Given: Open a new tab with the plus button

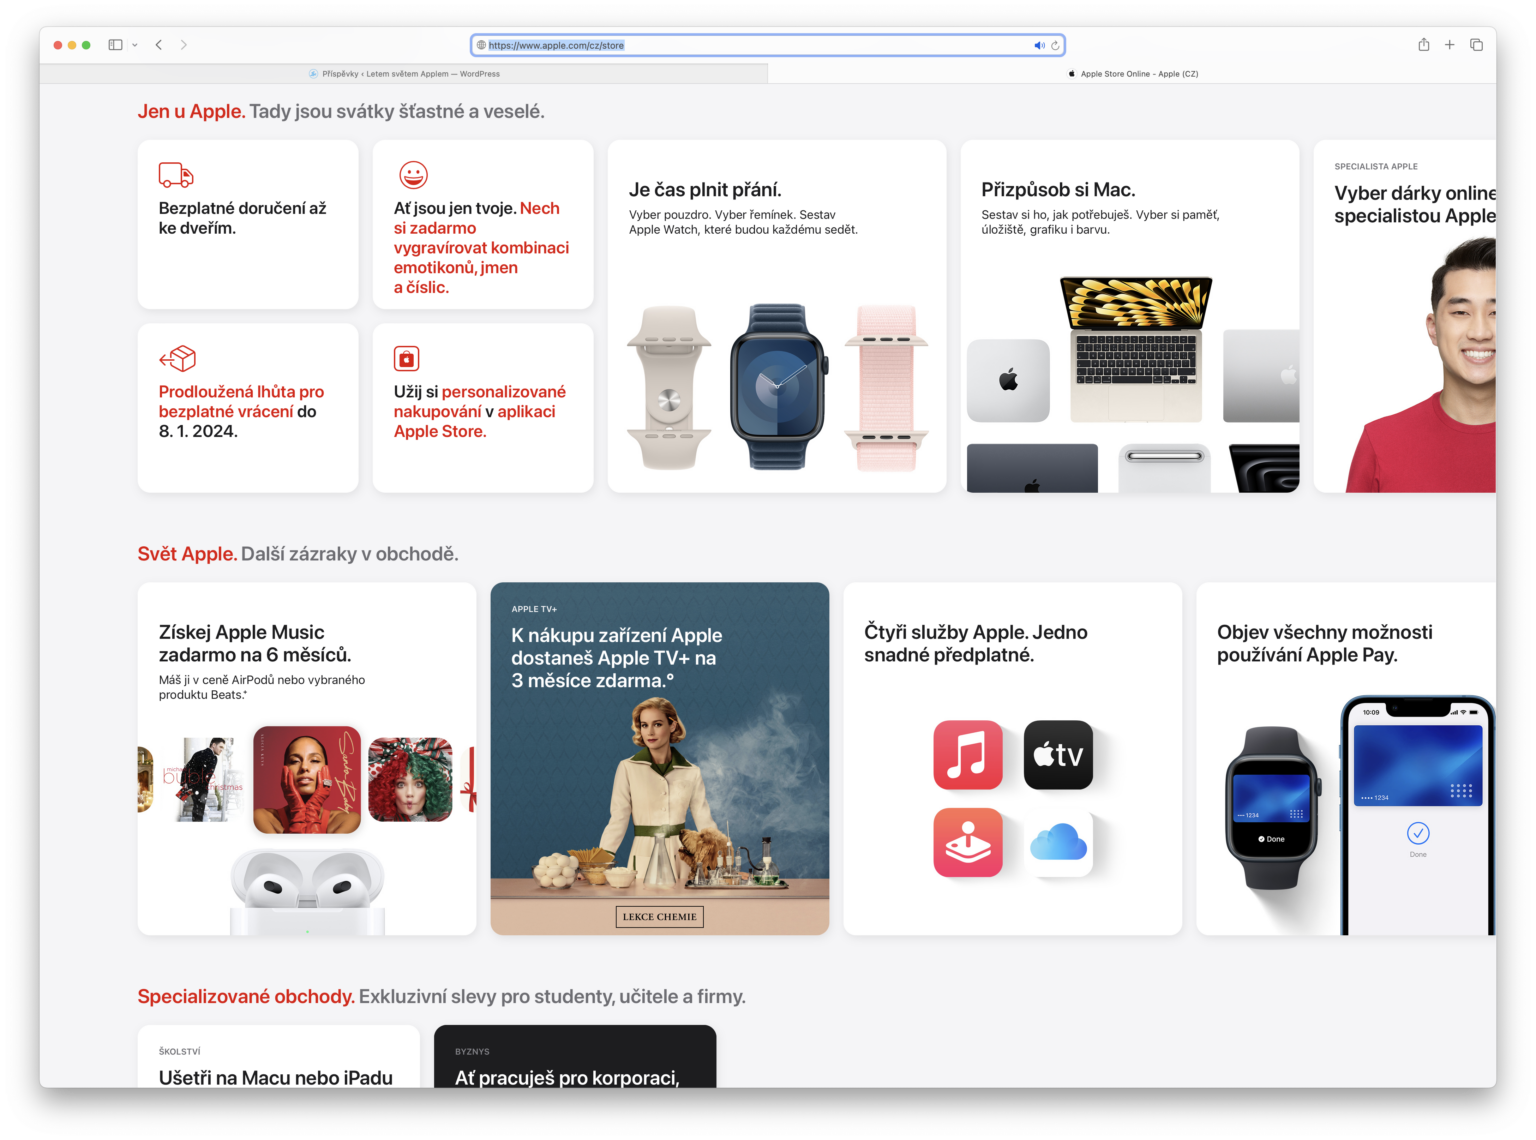Looking at the screenshot, I should click(x=1450, y=45).
